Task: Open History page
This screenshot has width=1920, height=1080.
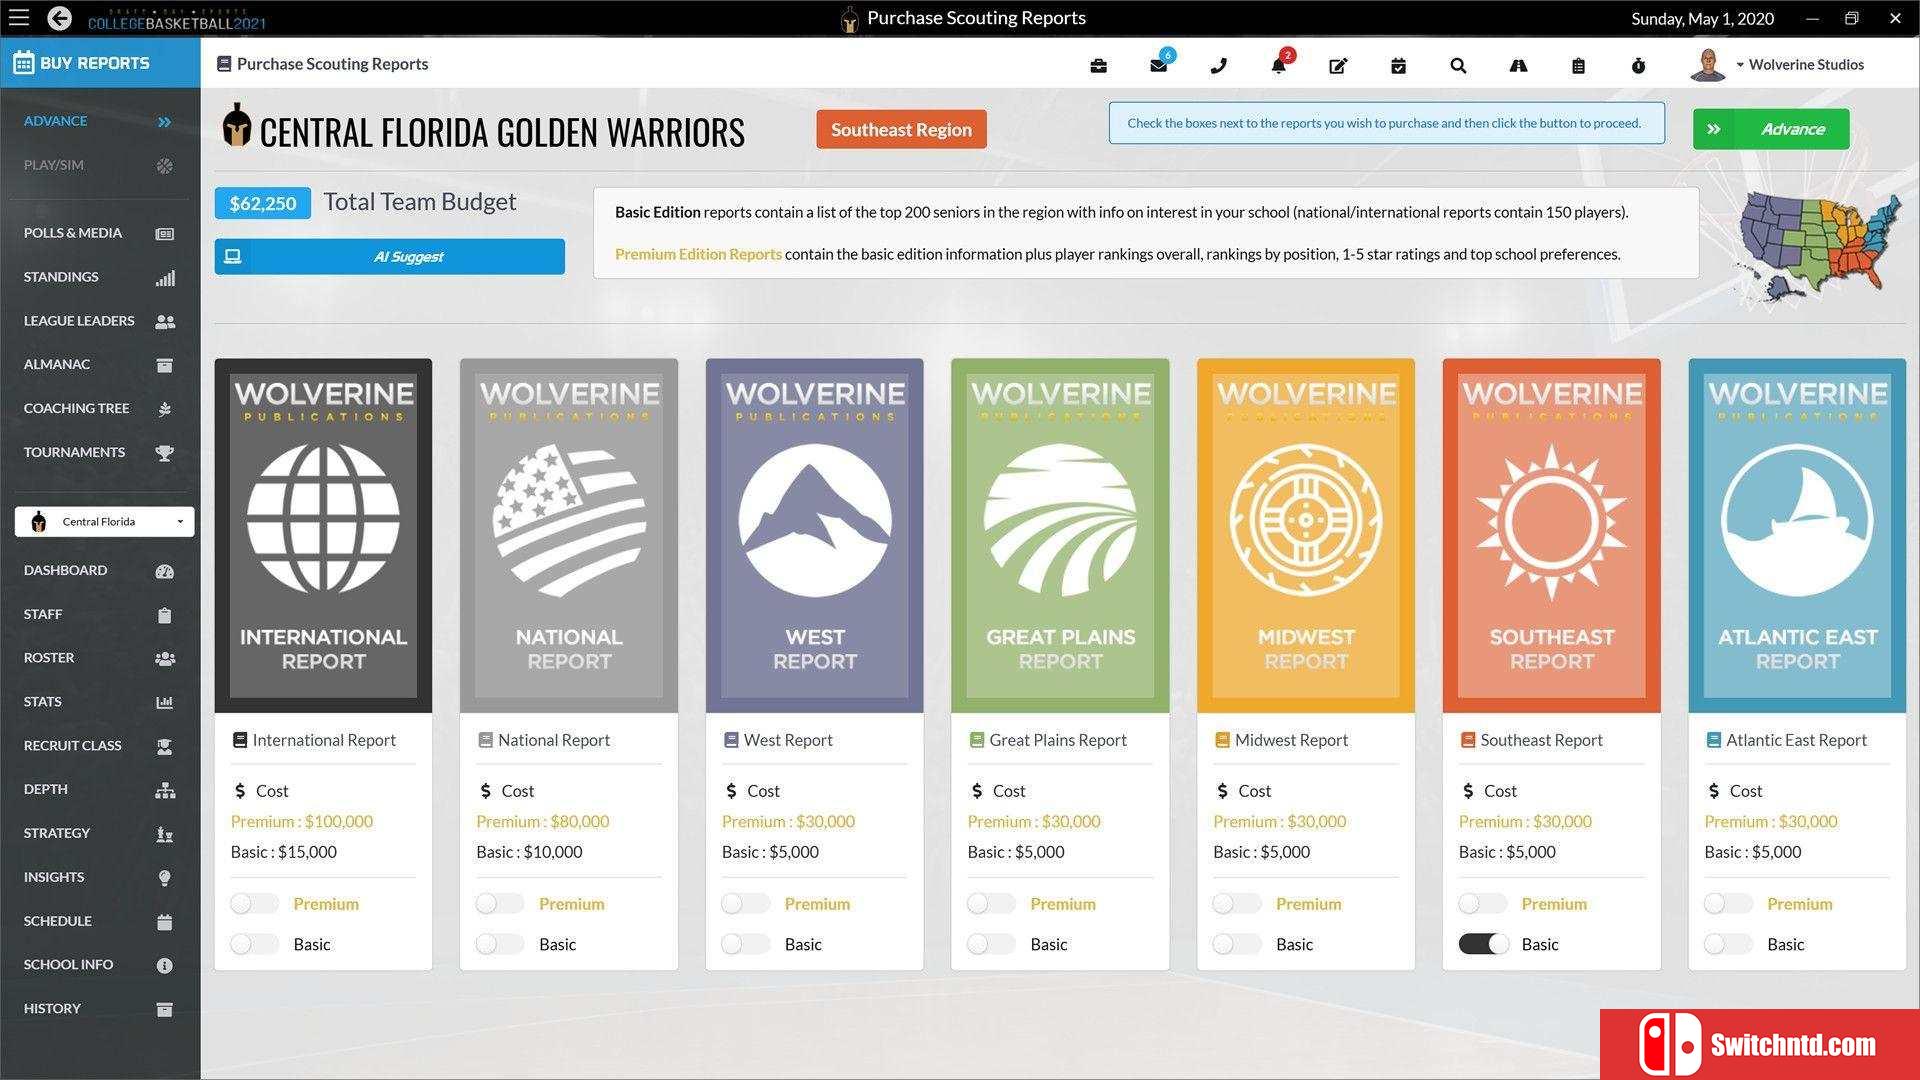Action: point(100,1009)
